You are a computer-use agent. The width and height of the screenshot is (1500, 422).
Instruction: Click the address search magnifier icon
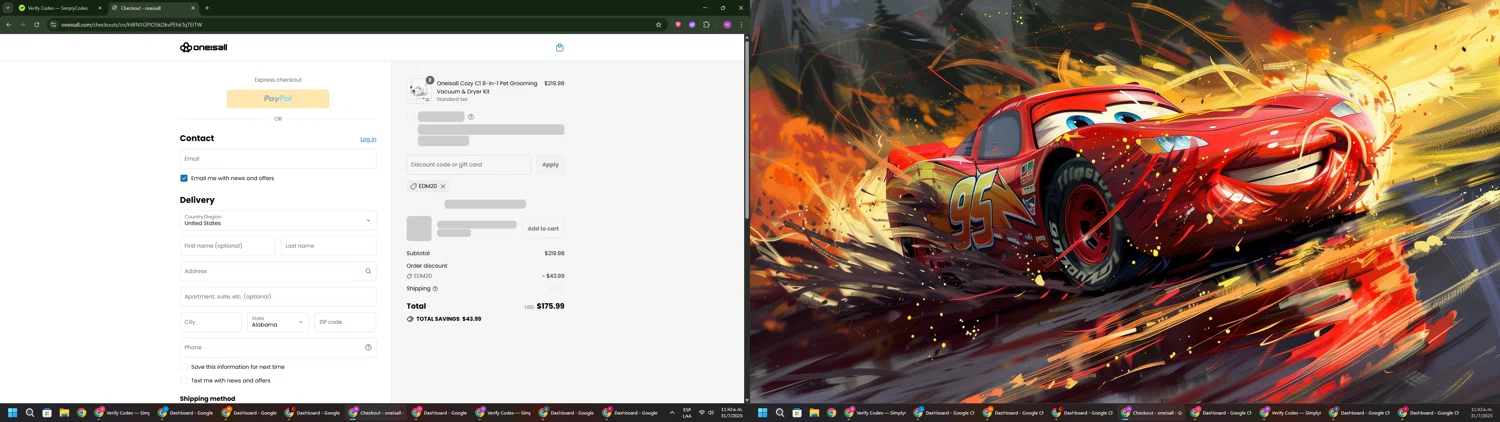click(368, 271)
